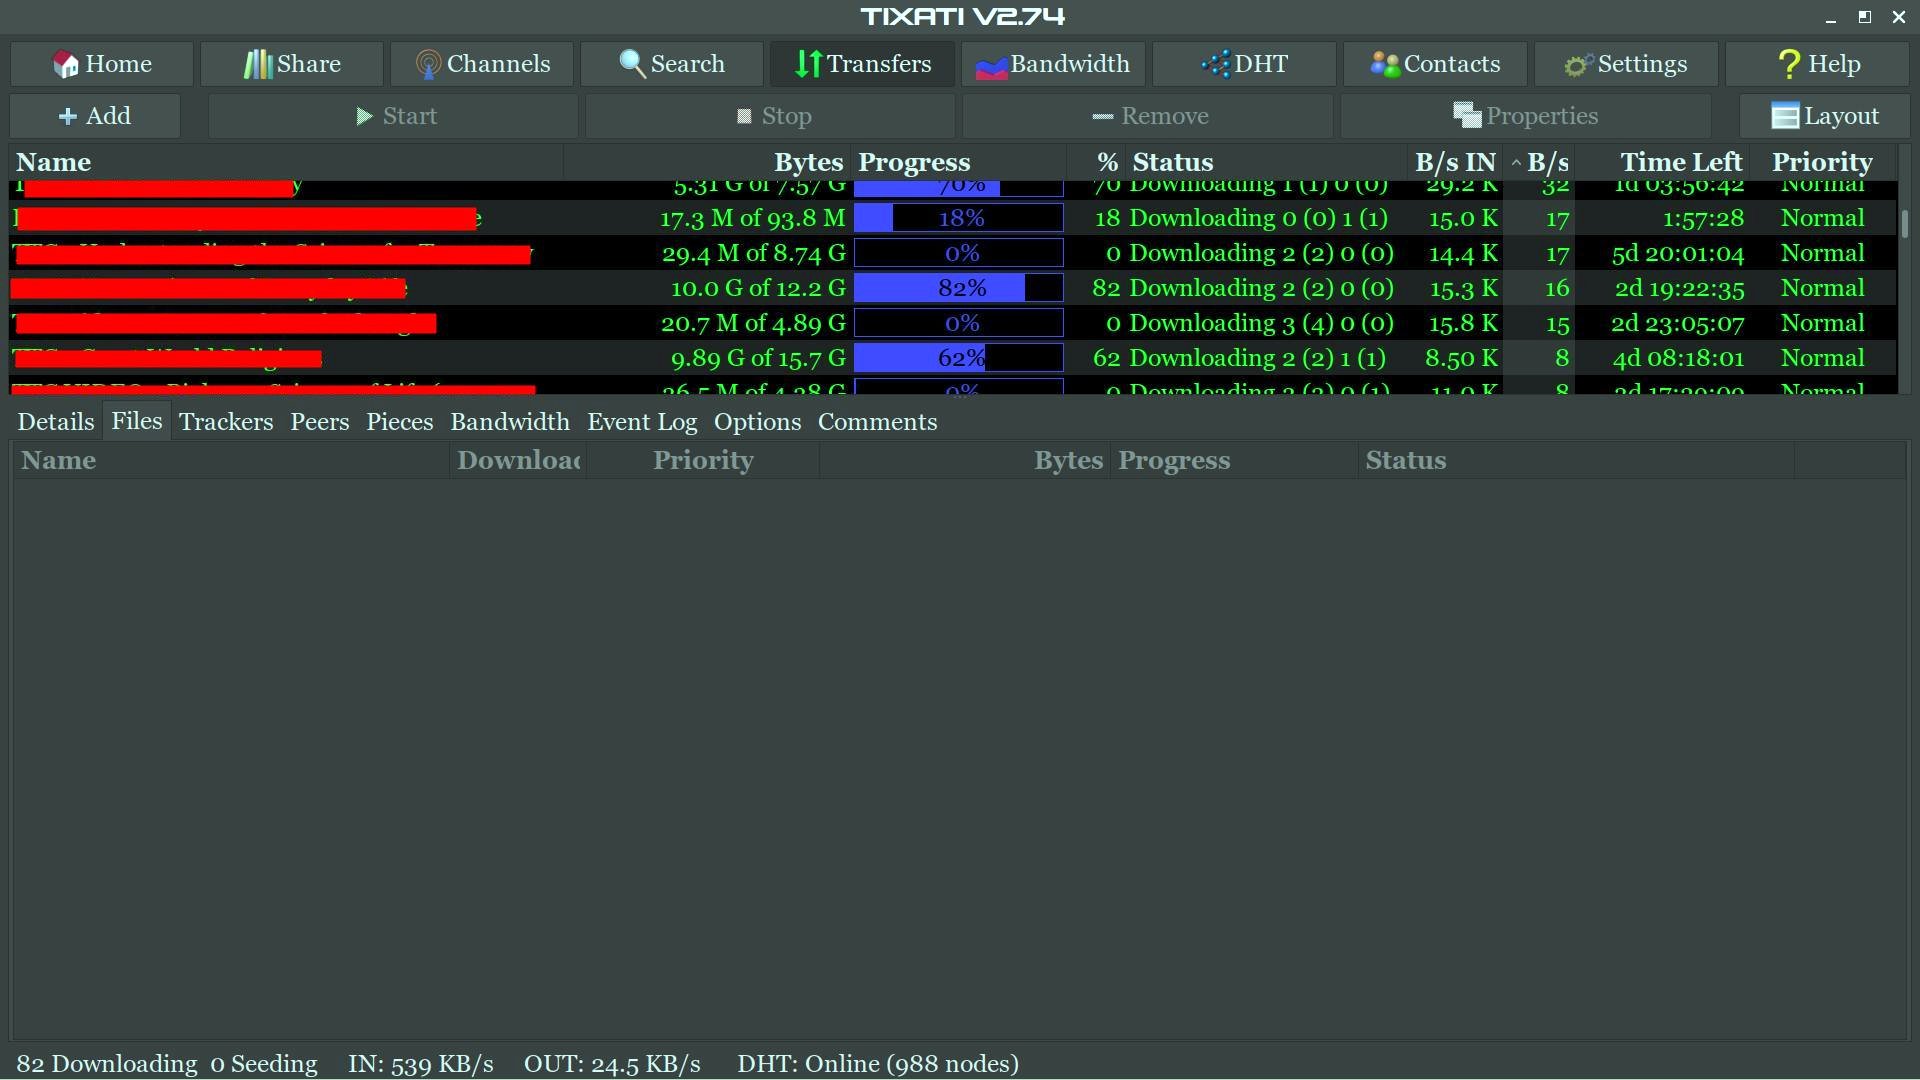Click 82 Downloading in status bar
This screenshot has width=1920, height=1080.
pyautogui.click(x=107, y=1064)
